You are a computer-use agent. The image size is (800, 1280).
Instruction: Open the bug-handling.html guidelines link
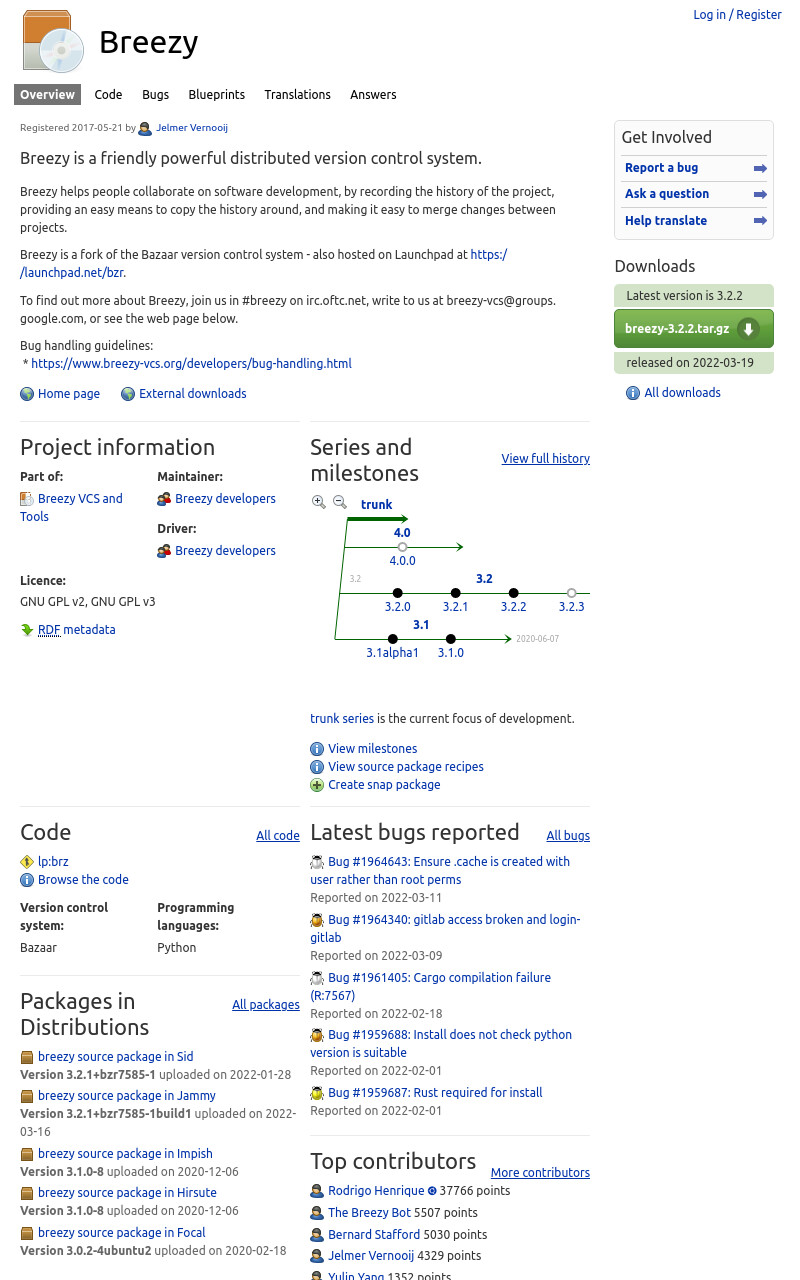(x=191, y=364)
